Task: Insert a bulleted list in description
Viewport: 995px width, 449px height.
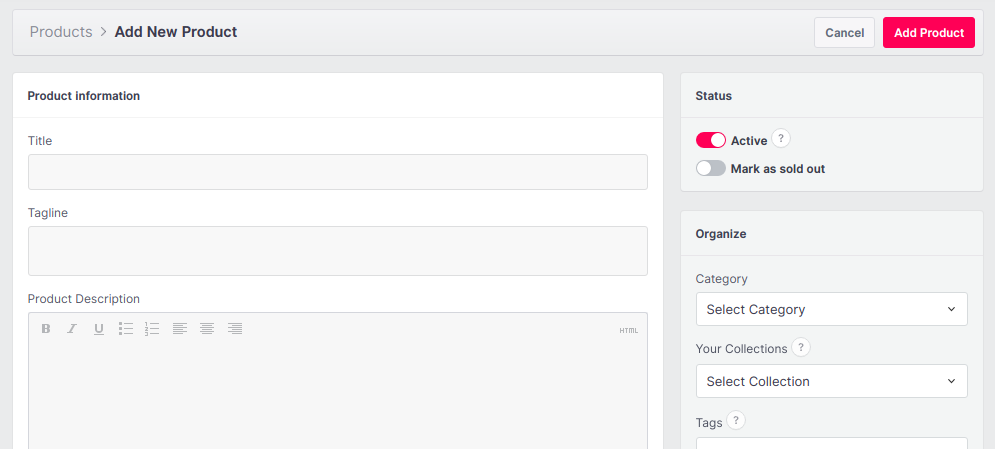Action: point(126,329)
